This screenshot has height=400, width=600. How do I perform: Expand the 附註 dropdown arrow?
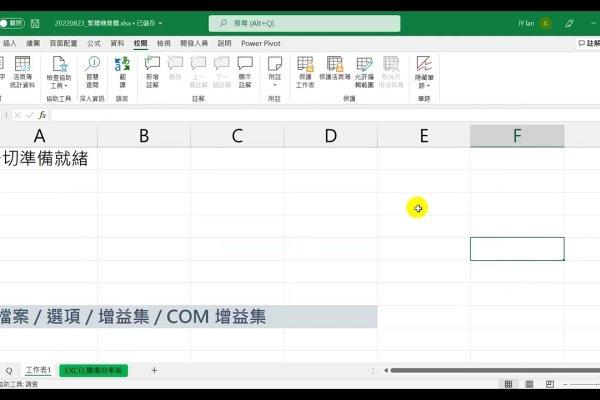point(275,85)
